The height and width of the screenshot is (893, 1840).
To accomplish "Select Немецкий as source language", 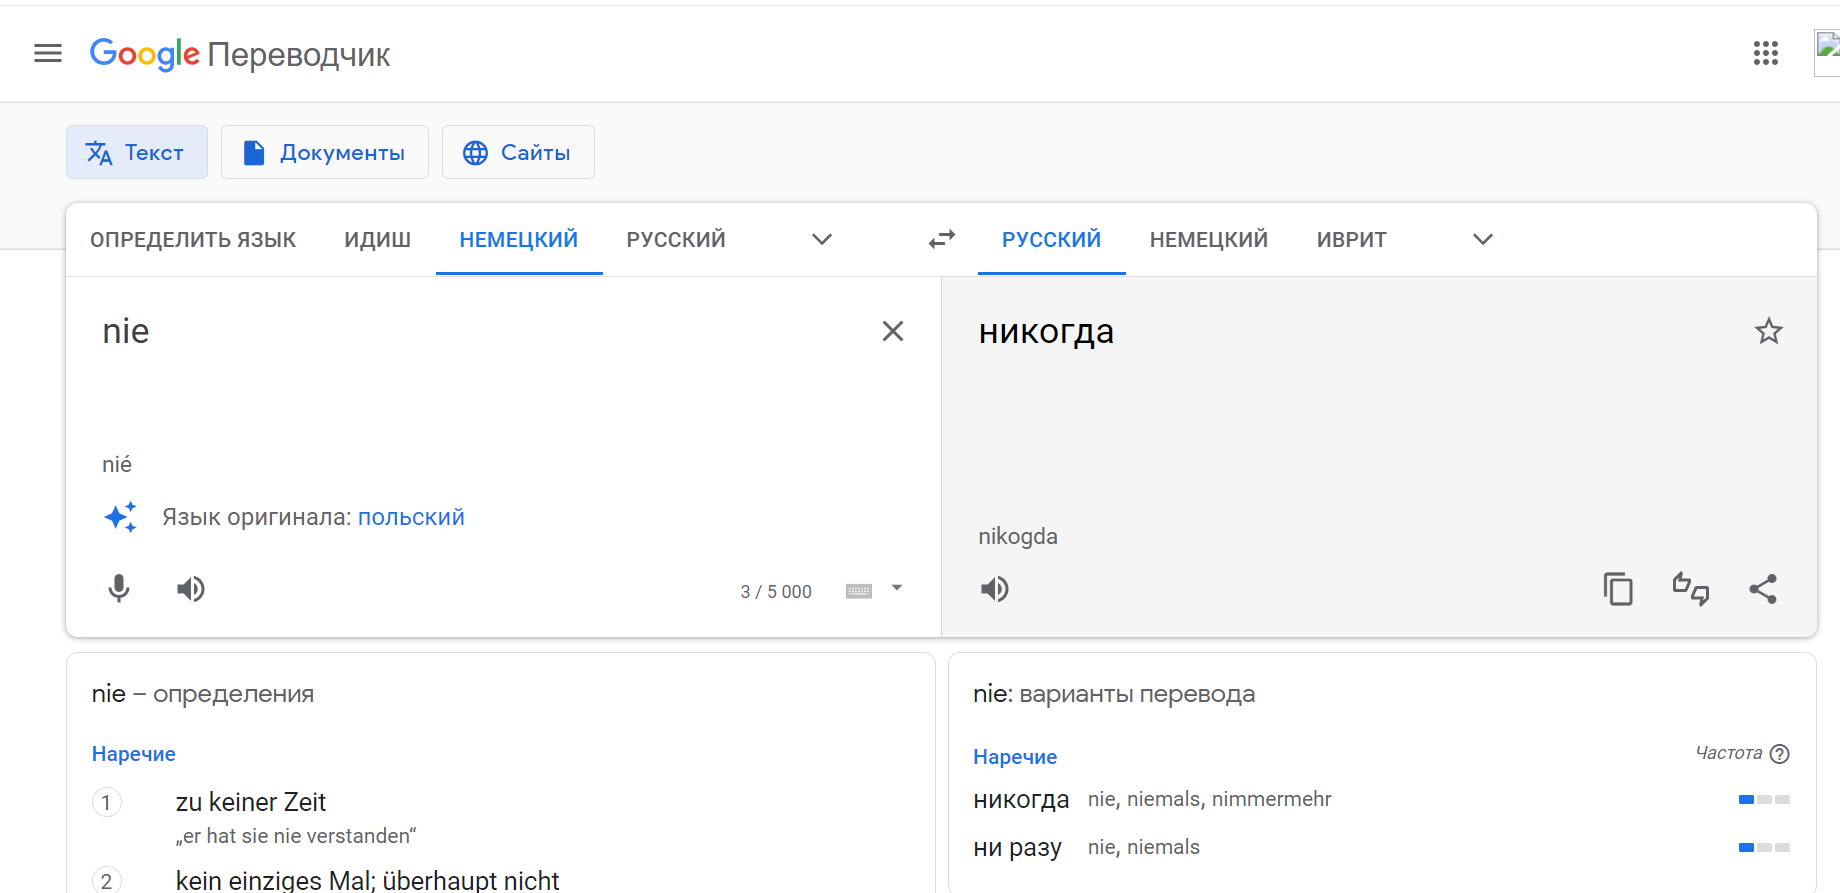I will (x=519, y=240).
